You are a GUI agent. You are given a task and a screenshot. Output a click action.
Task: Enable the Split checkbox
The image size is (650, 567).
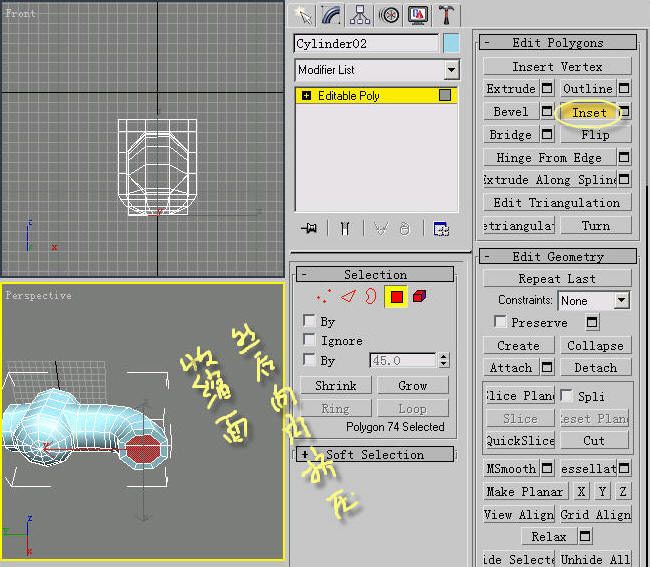click(566, 395)
